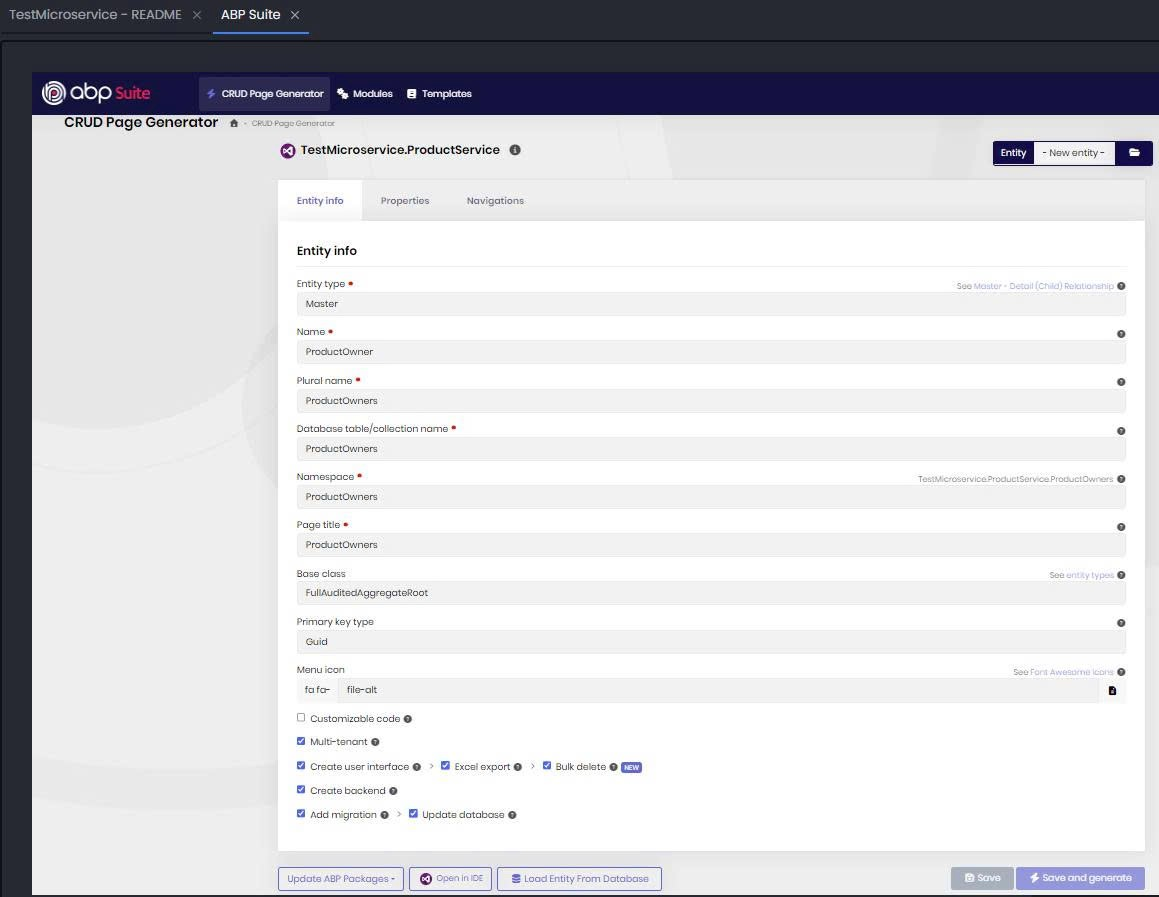Click help icon for the Name field
The image size is (1159, 897).
click(1121, 334)
